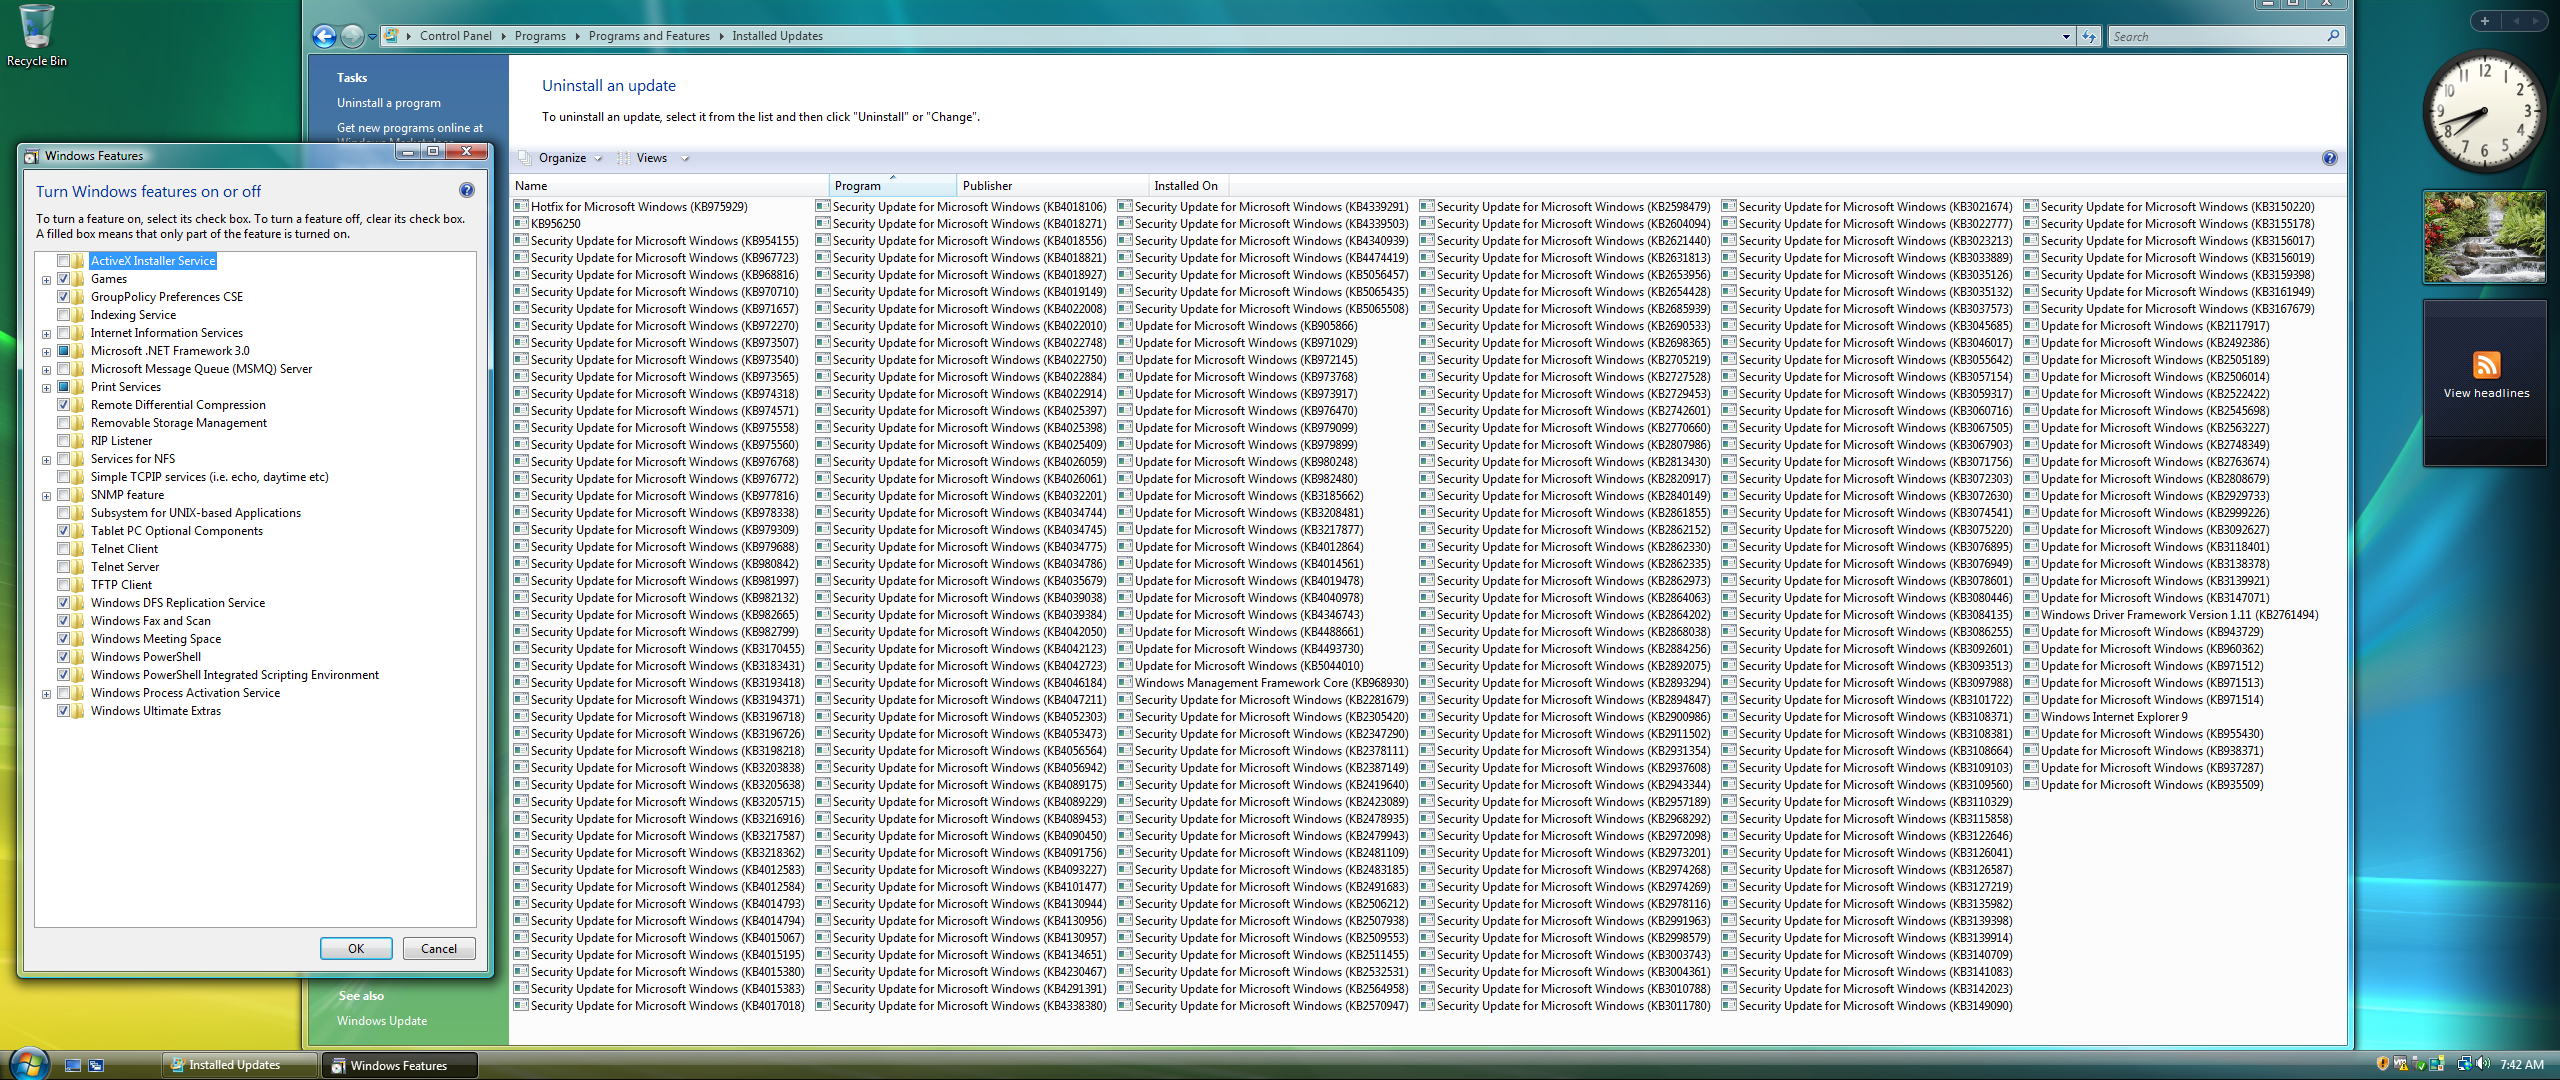
Task: Uncheck Windows Fax and Scan checkbox
Action: tap(63, 621)
